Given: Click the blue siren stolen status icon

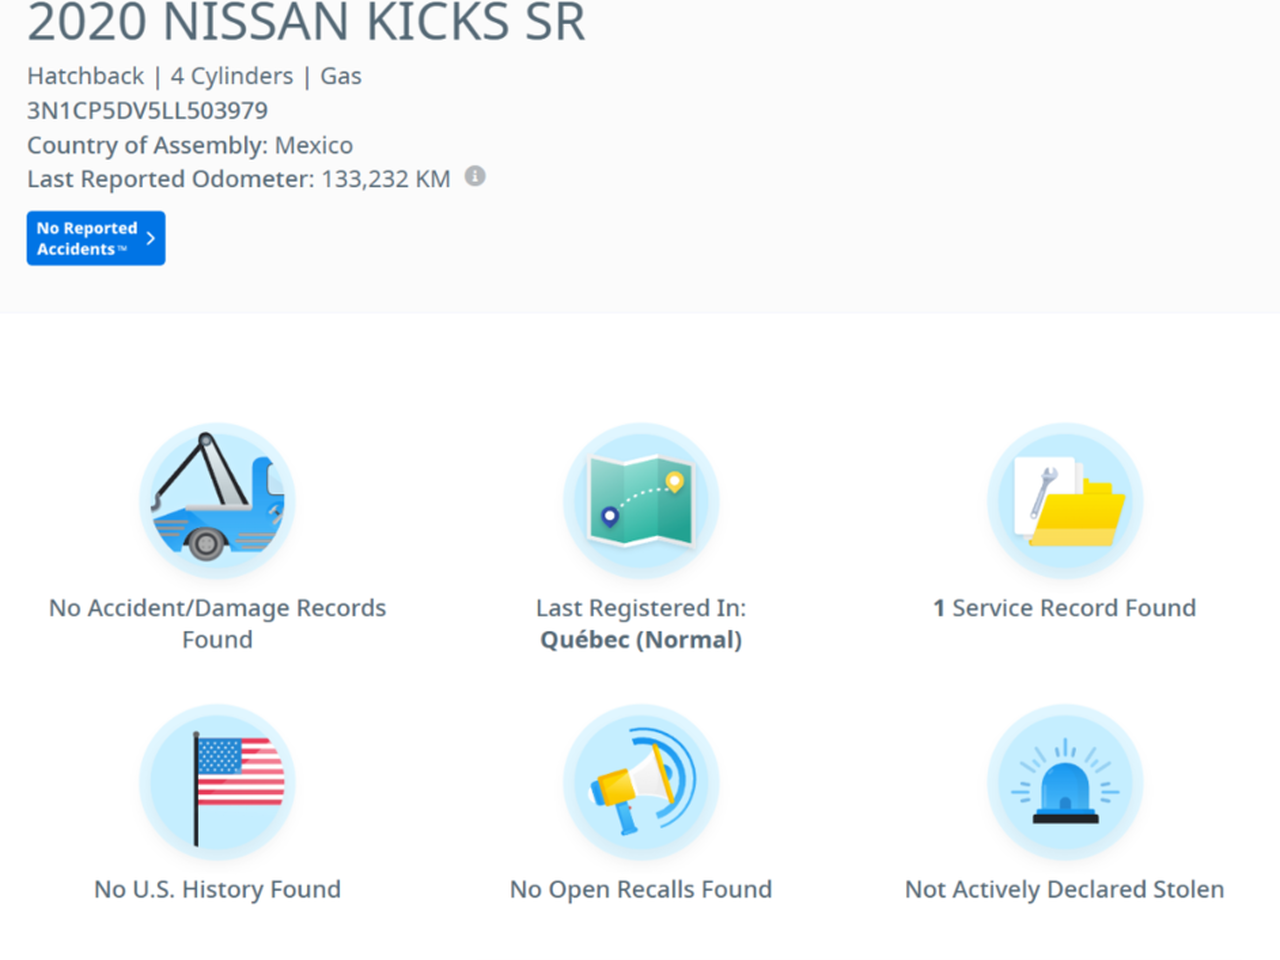Looking at the screenshot, I should click(x=1065, y=782).
